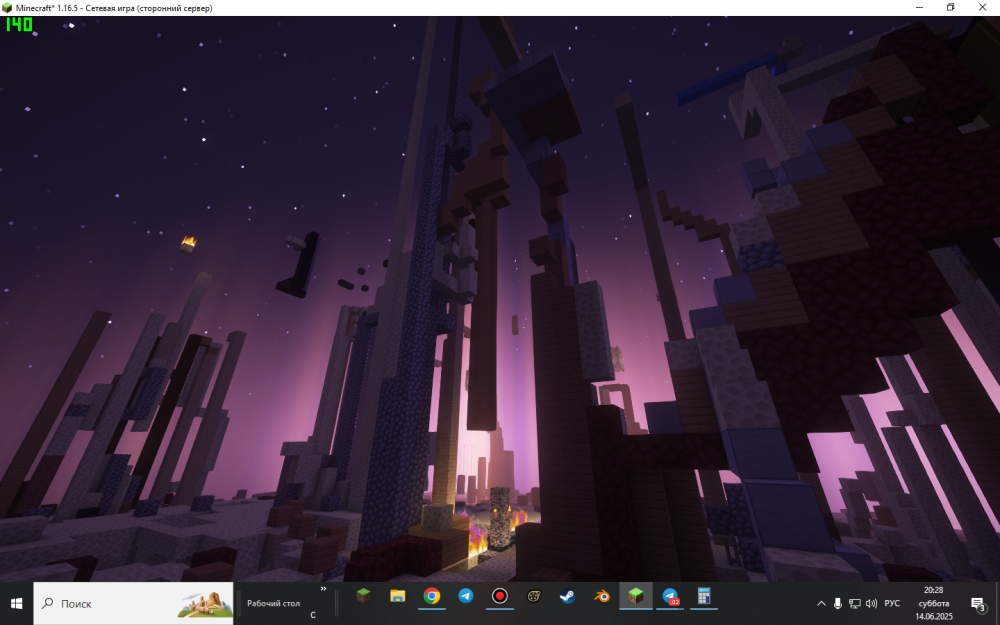Image resolution: width=1000 pixels, height=625 pixels.
Task: Open the Рабочий стол toolbar label
Action: pyautogui.click(x=273, y=603)
